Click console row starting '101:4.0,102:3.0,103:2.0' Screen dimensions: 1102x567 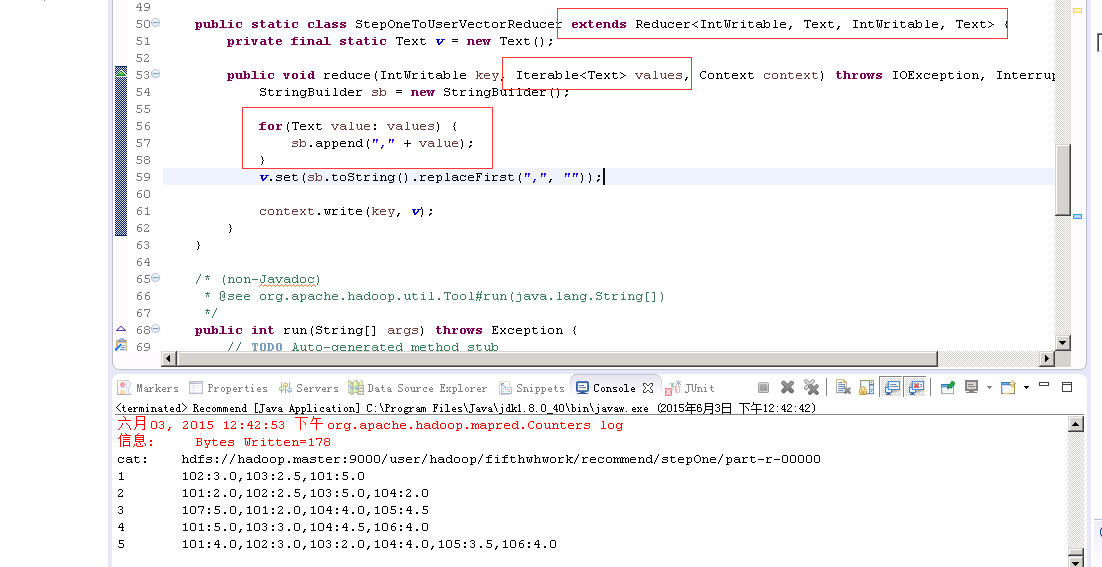coord(369,544)
